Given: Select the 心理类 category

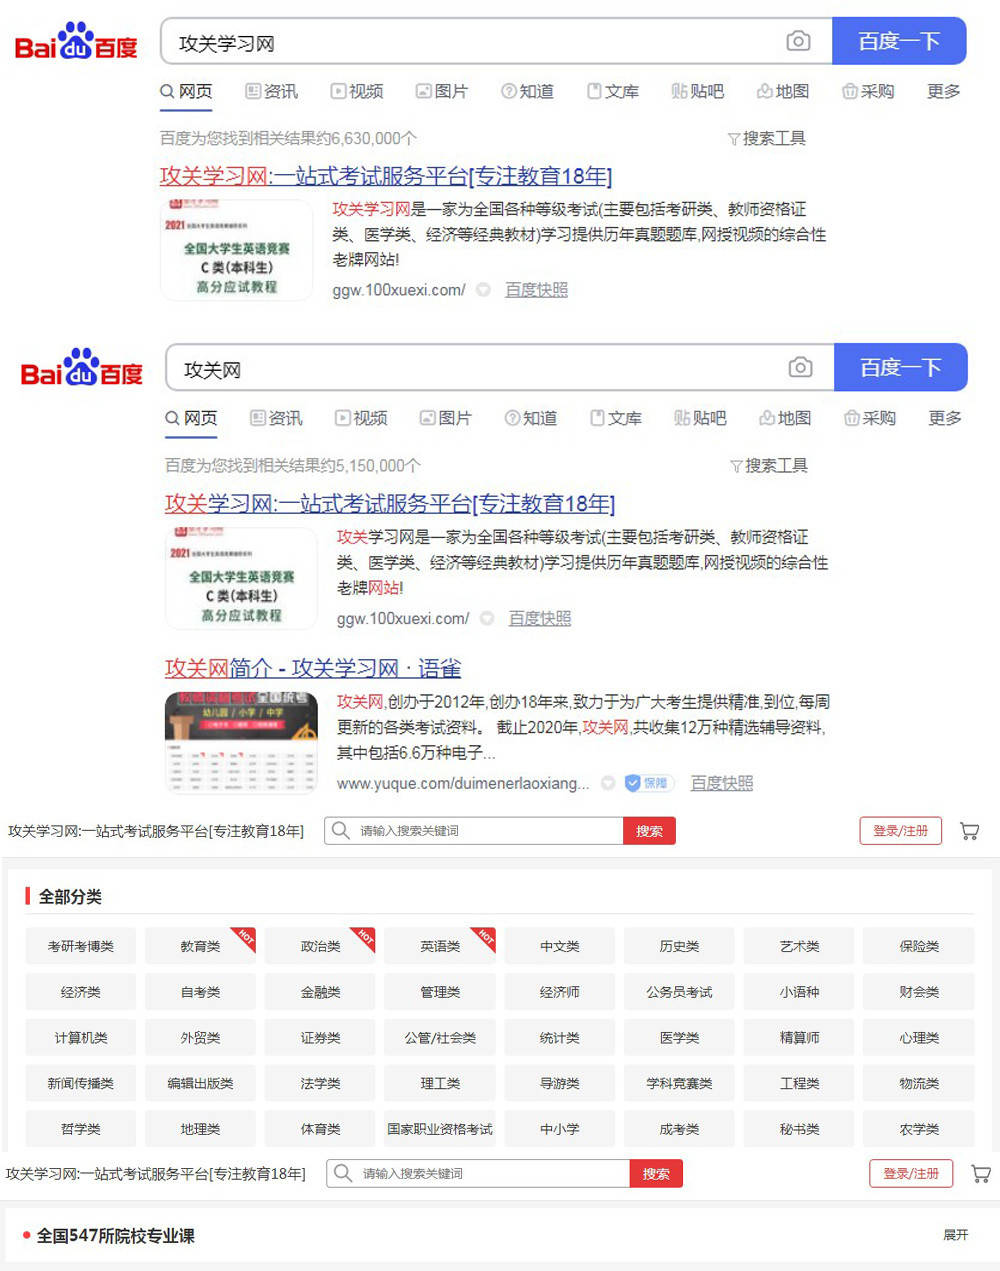Looking at the screenshot, I should pyautogui.click(x=919, y=1038).
